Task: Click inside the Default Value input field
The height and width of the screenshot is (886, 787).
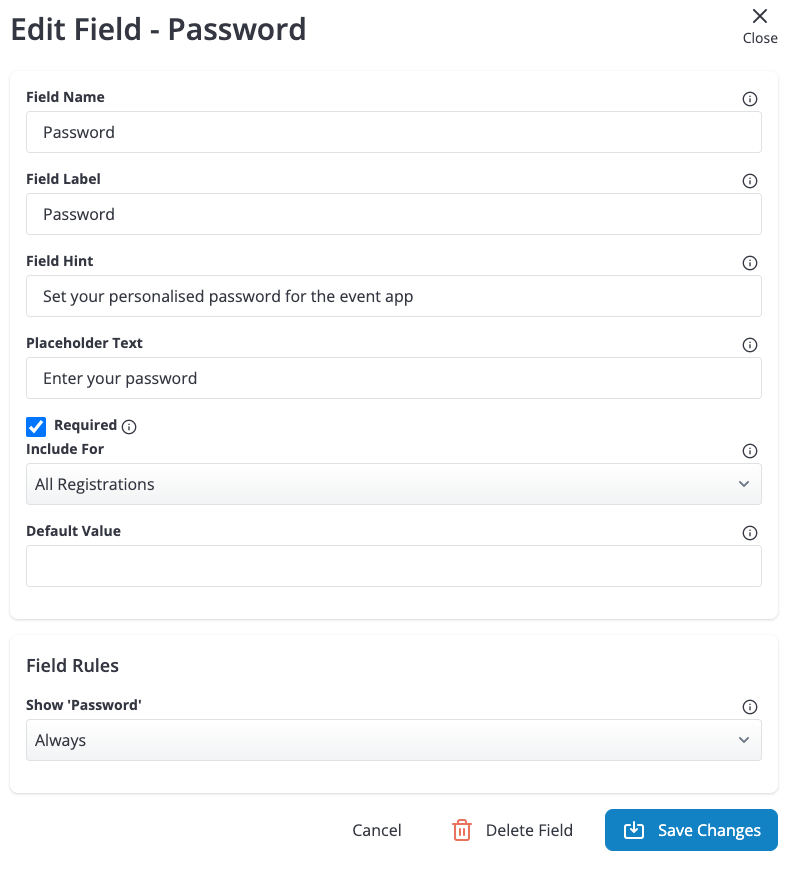Action: point(393,565)
